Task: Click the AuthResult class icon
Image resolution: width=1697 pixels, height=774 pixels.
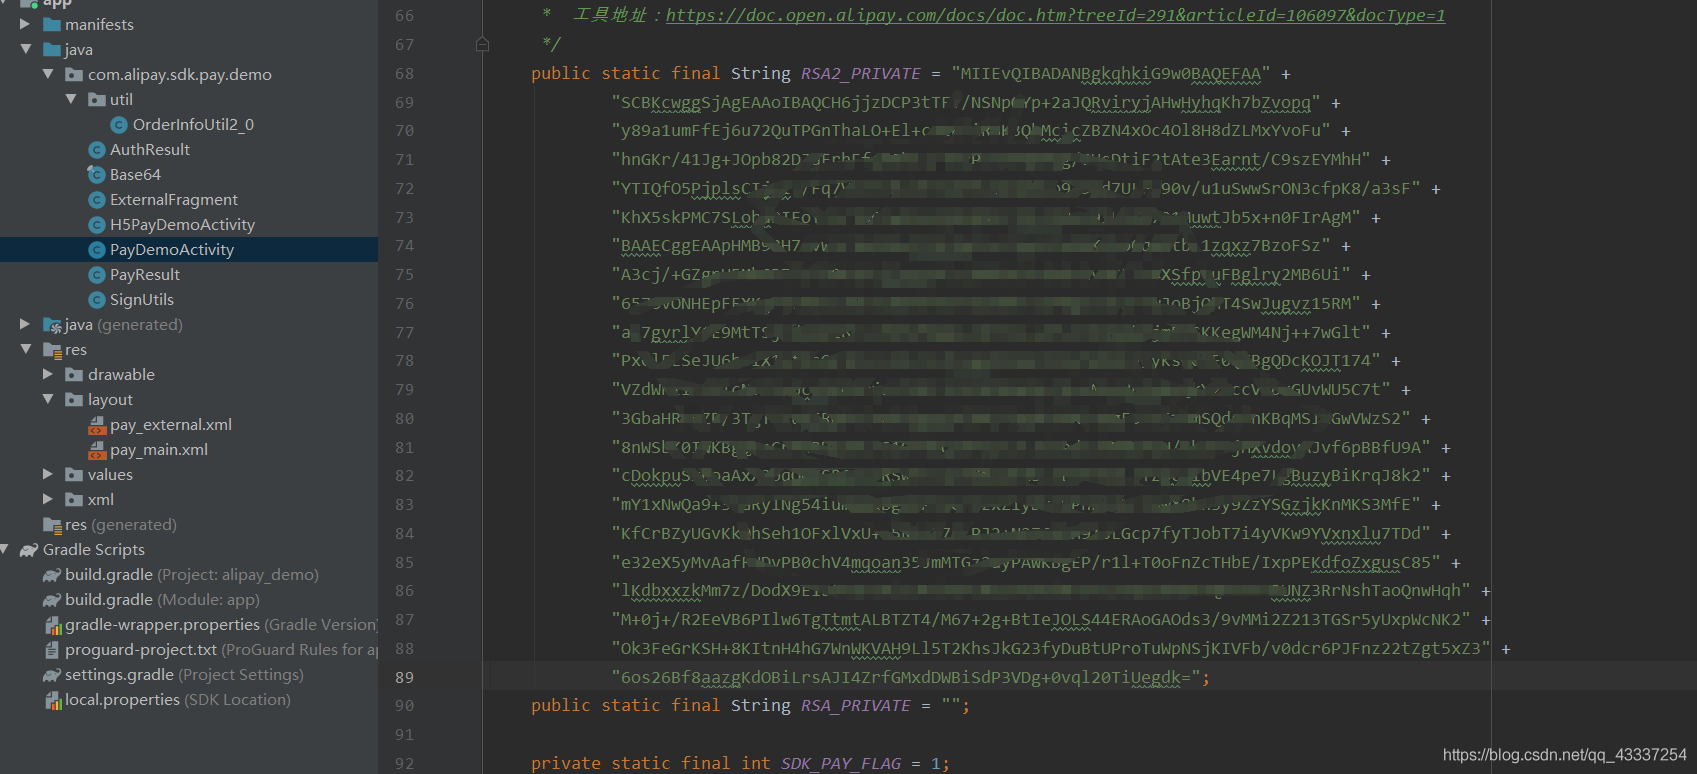Action: 97,150
